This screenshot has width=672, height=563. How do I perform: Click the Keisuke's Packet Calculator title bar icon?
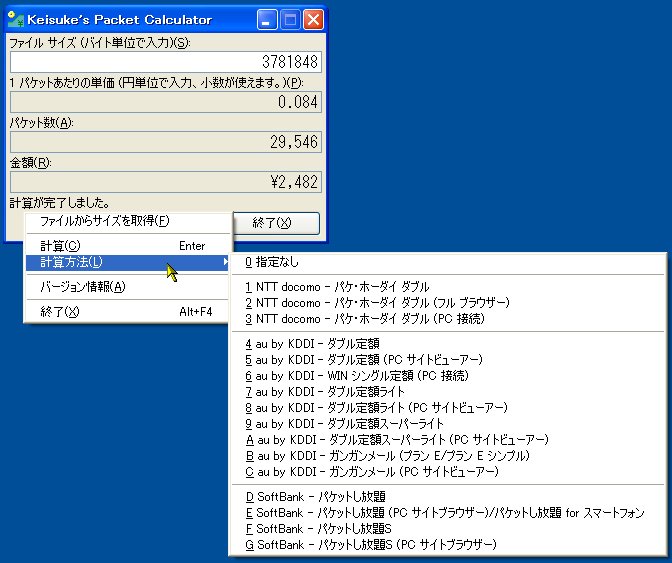pyautogui.click(x=16, y=20)
